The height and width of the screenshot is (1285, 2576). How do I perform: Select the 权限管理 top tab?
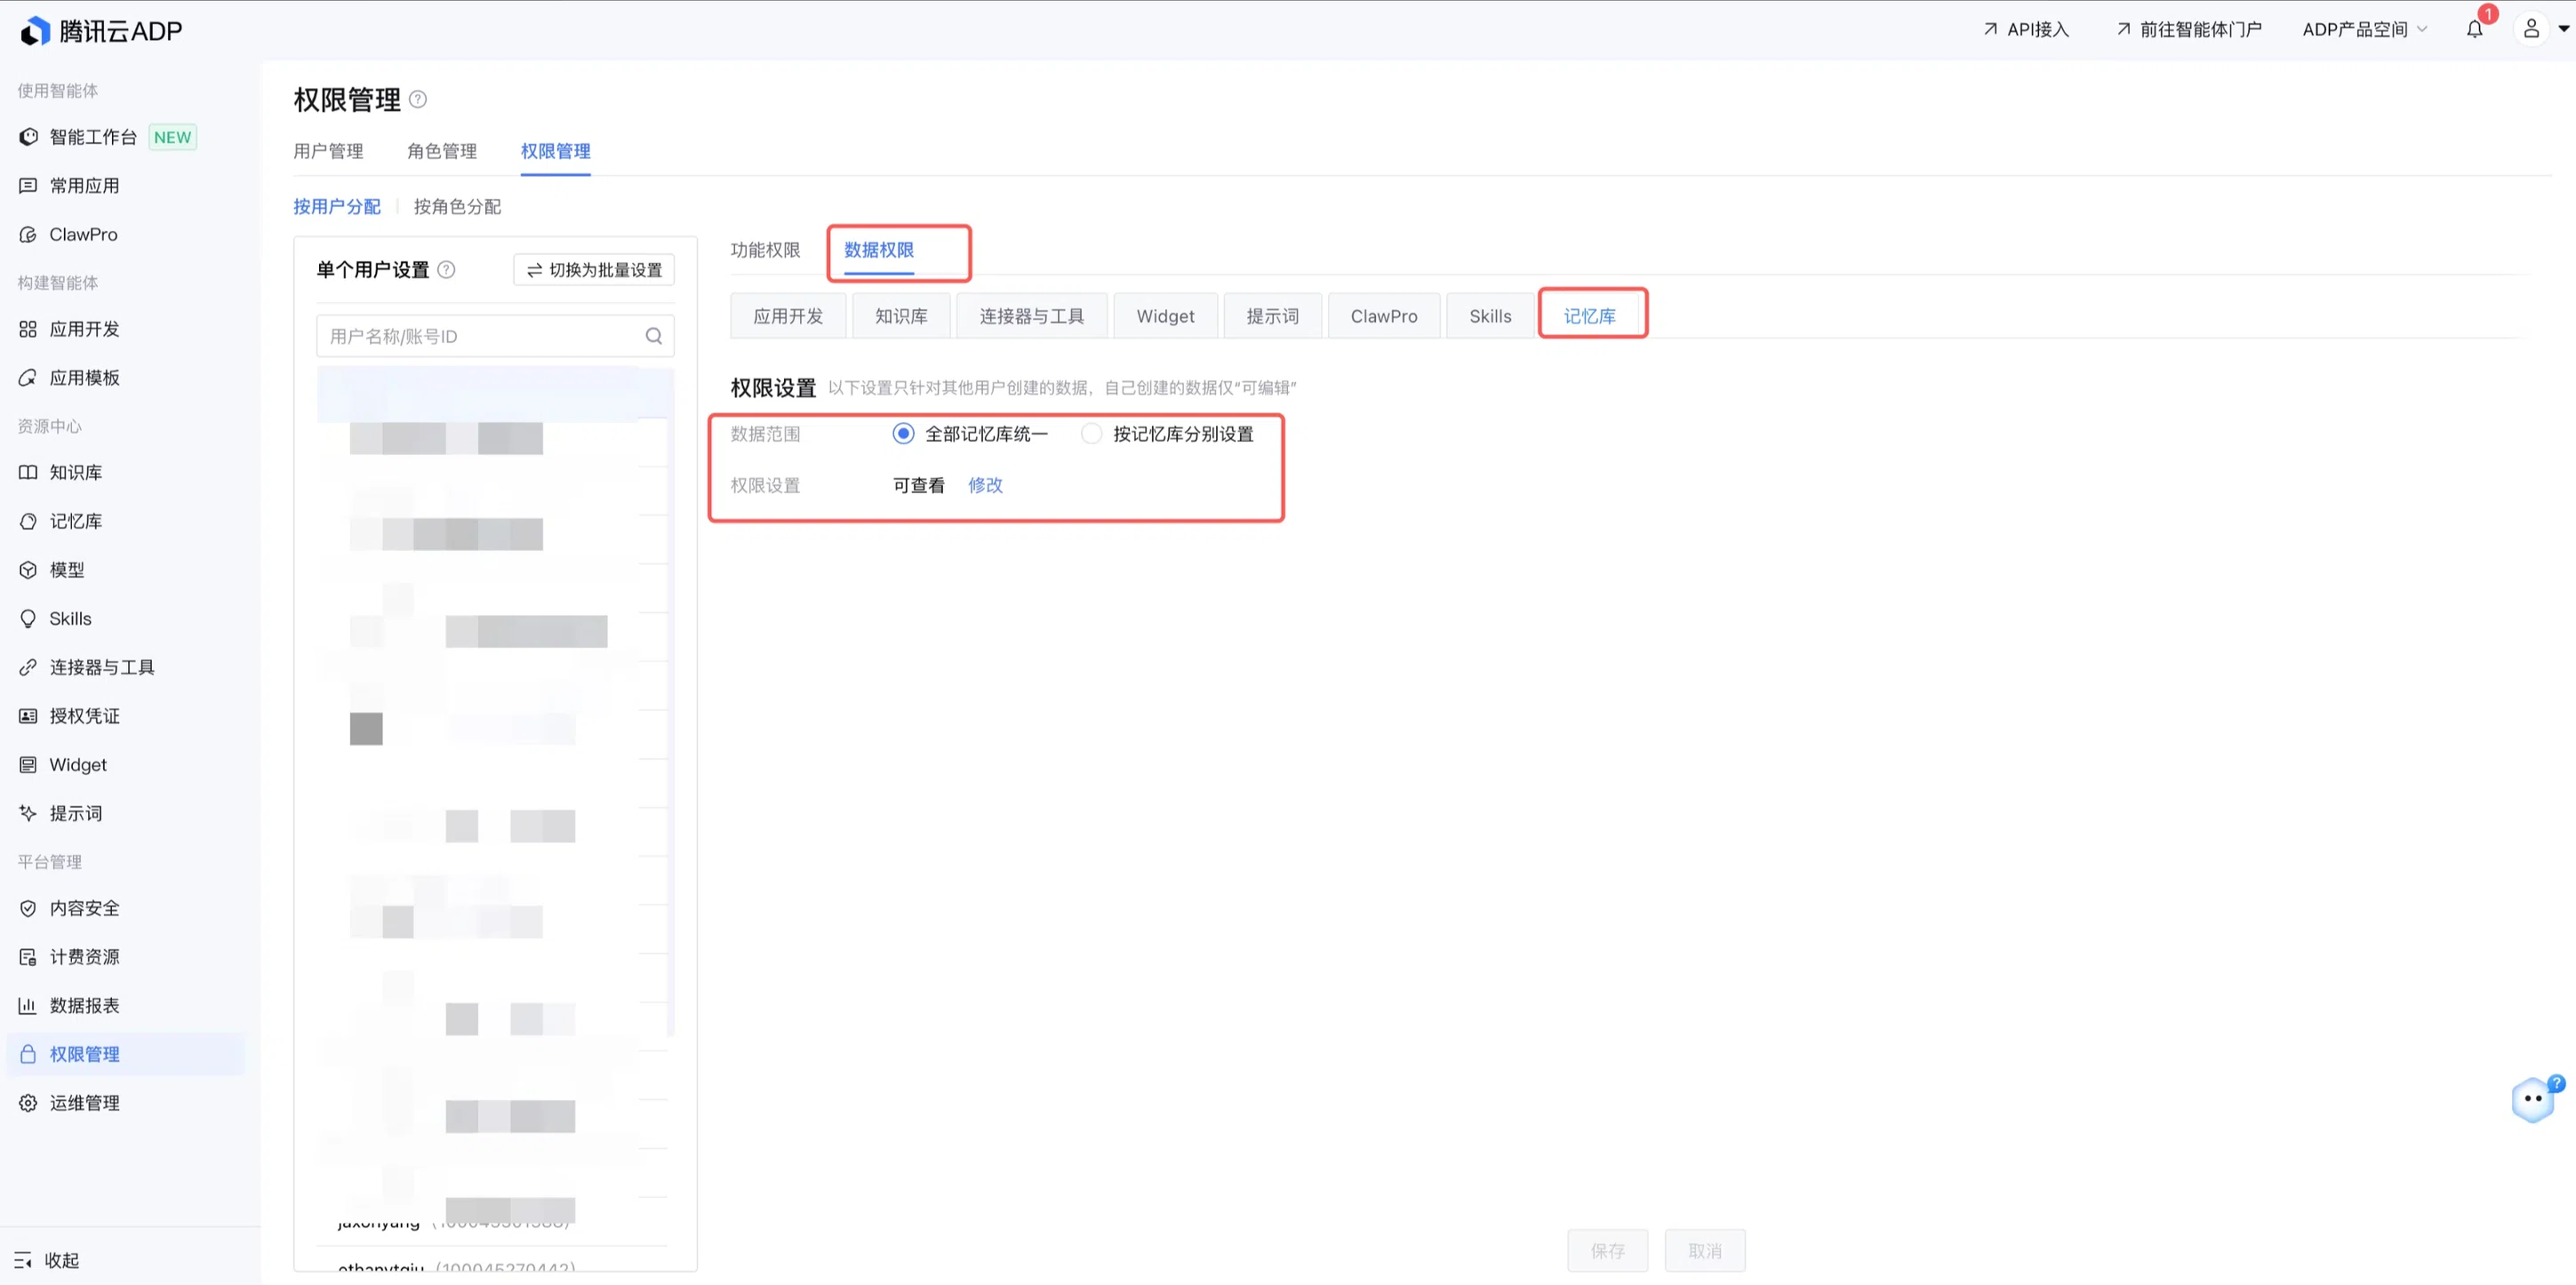[556, 151]
